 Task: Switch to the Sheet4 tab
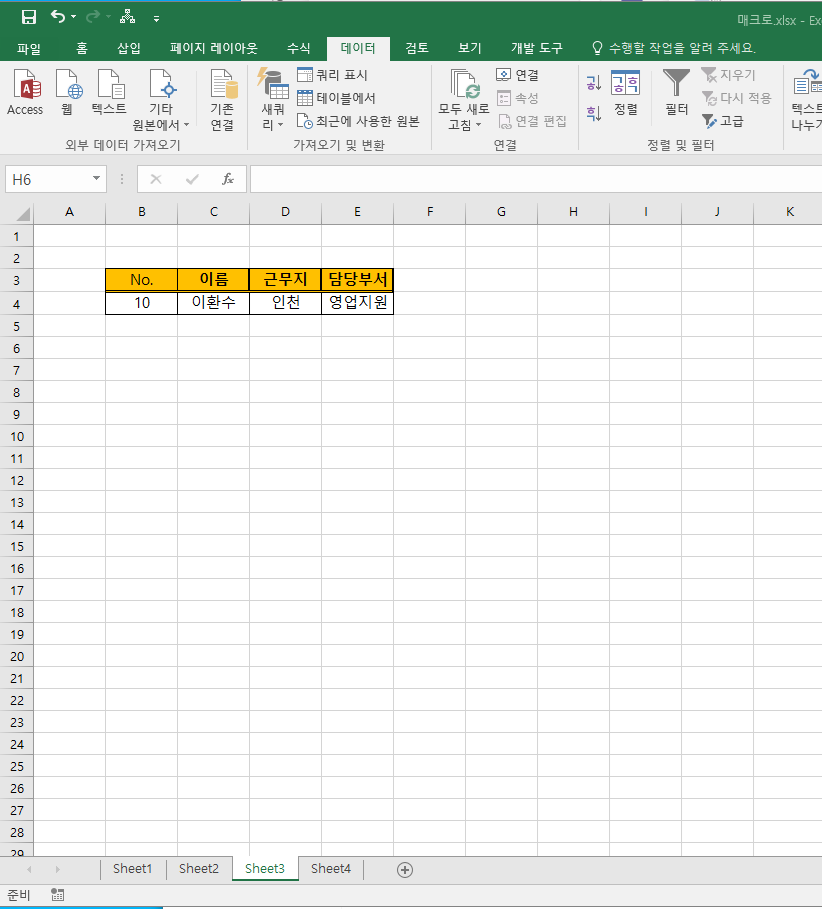(330, 868)
